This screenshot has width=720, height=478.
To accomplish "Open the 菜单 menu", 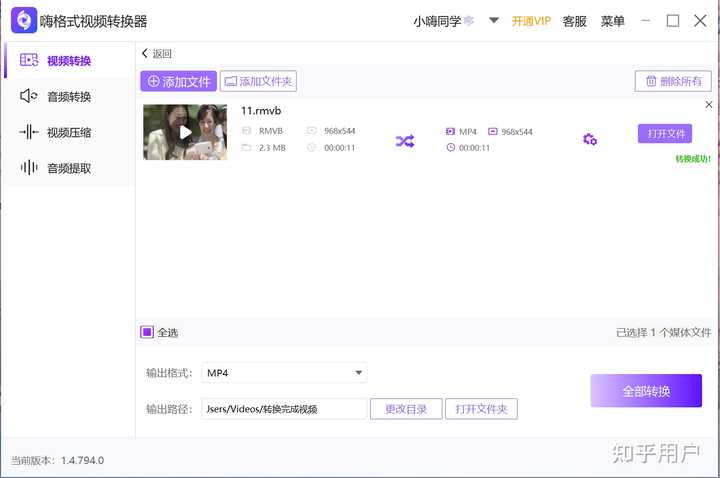I will pyautogui.click(x=613, y=21).
